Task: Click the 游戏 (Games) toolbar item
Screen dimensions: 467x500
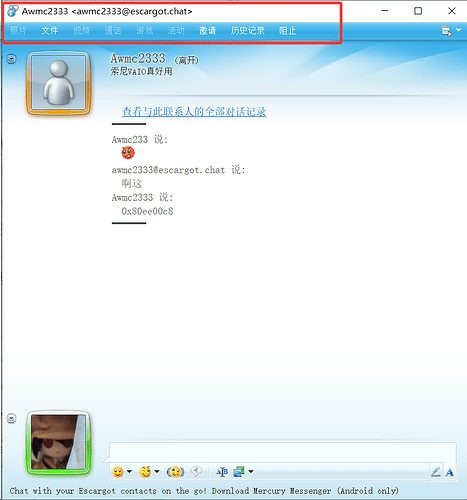Action: click(x=144, y=31)
